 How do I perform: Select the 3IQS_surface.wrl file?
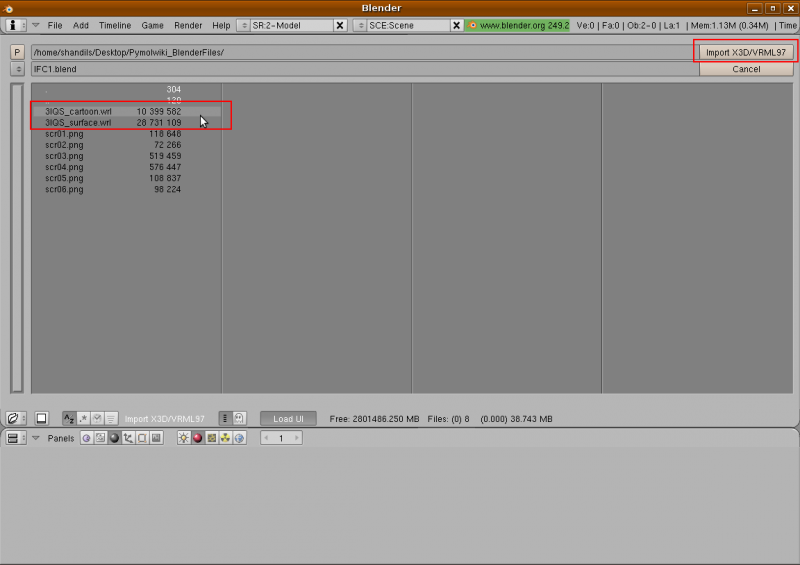(x=78, y=122)
